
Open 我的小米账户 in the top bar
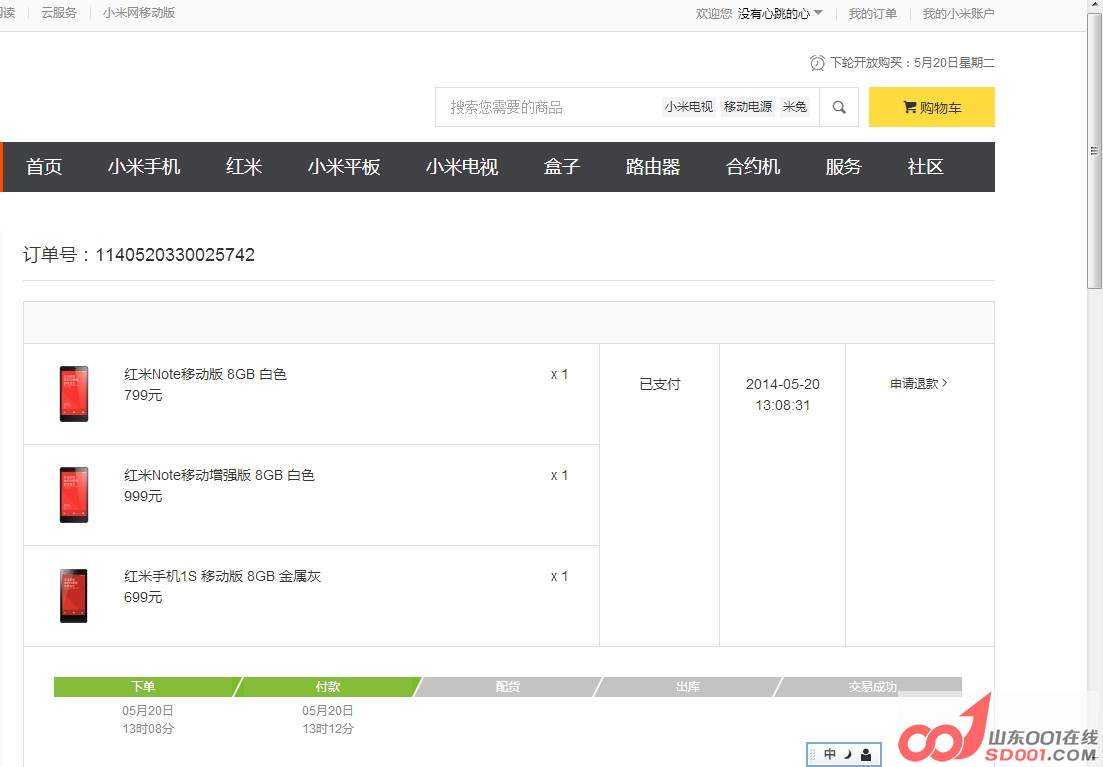tap(958, 13)
